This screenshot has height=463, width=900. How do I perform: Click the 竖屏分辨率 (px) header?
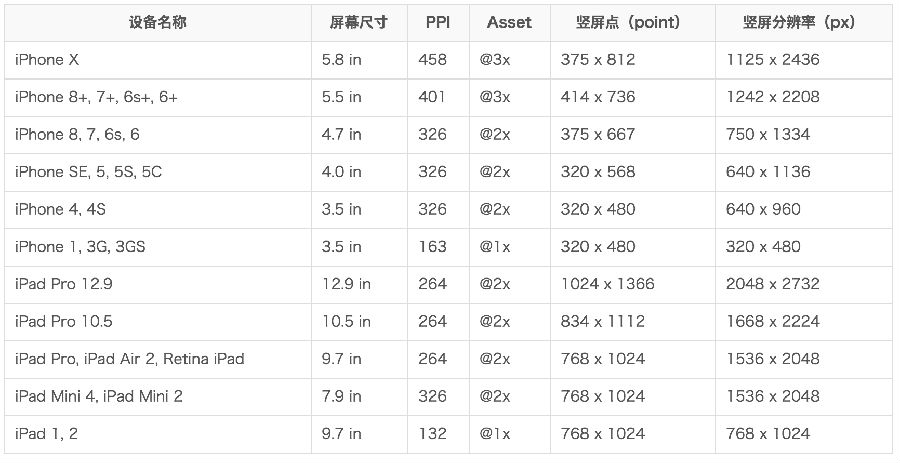point(804,22)
